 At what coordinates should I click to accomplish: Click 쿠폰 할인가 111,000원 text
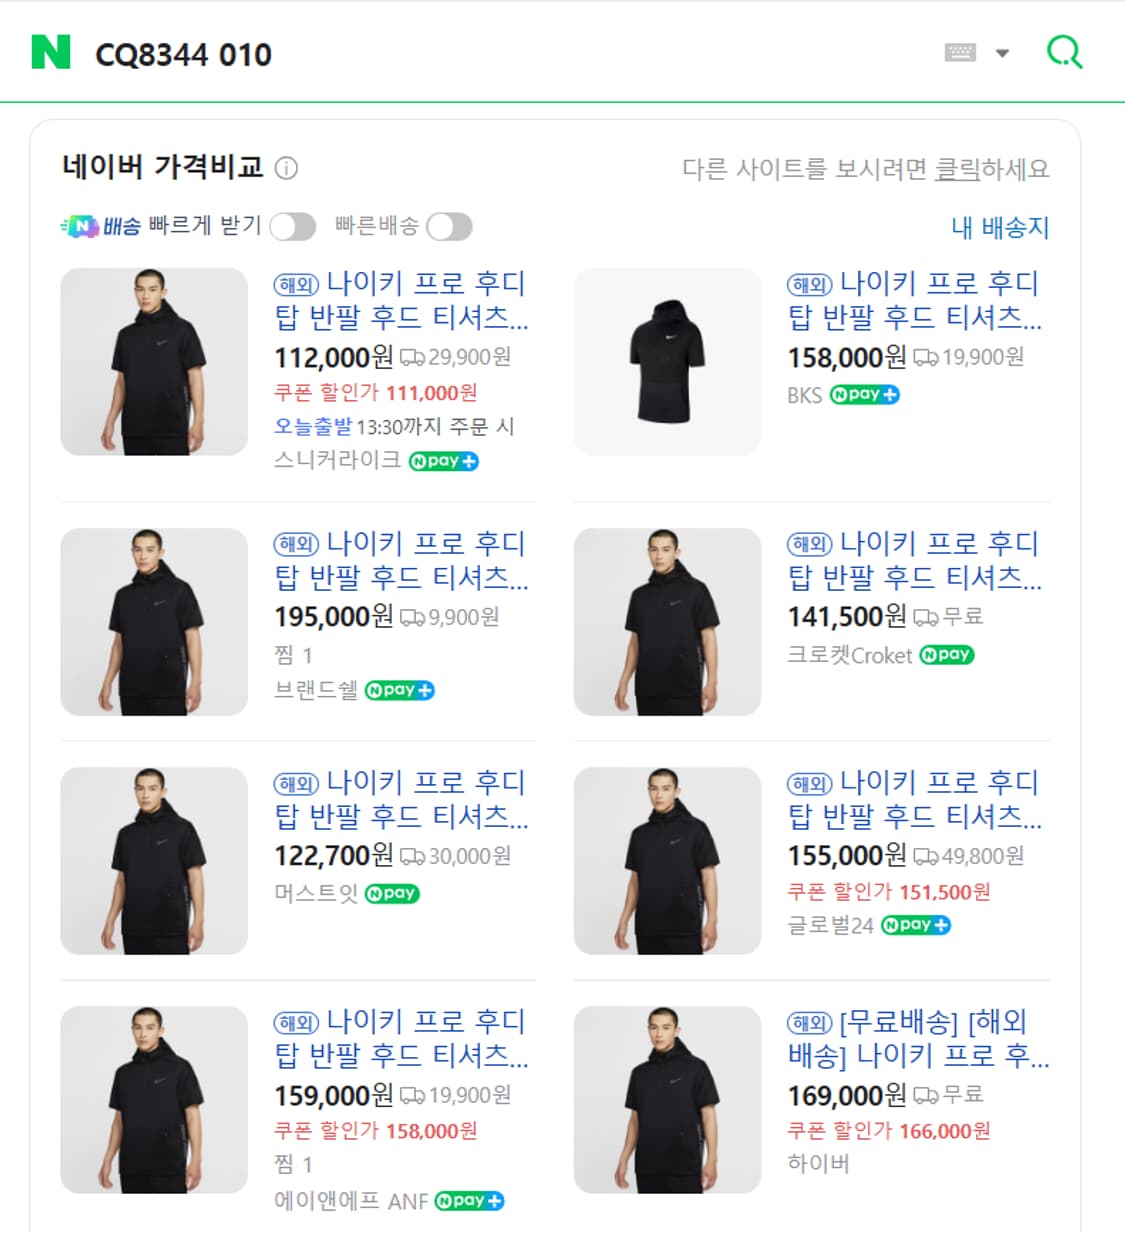tap(376, 393)
